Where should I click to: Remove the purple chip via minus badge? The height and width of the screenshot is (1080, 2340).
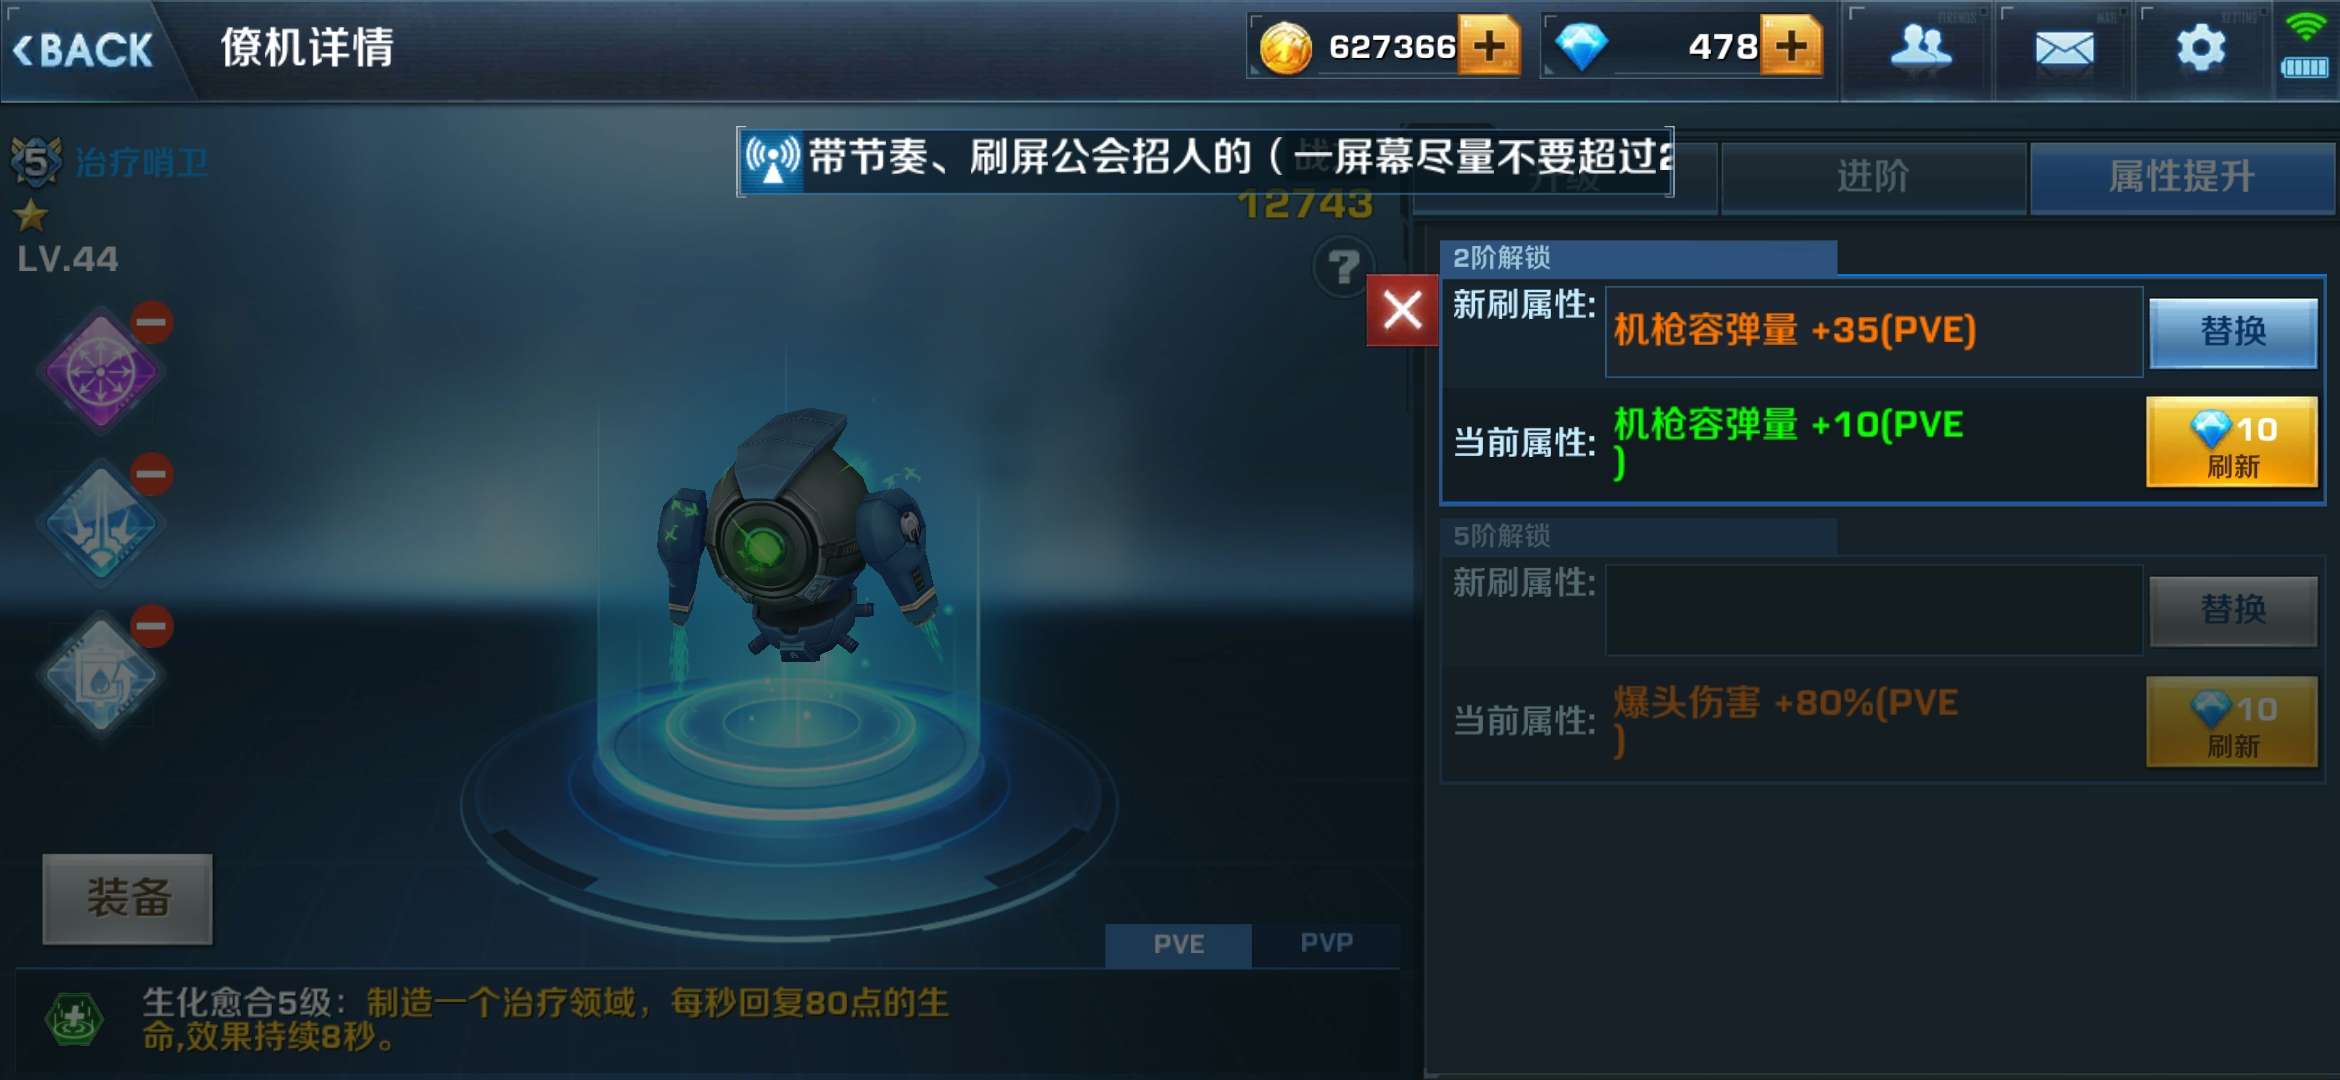click(152, 322)
